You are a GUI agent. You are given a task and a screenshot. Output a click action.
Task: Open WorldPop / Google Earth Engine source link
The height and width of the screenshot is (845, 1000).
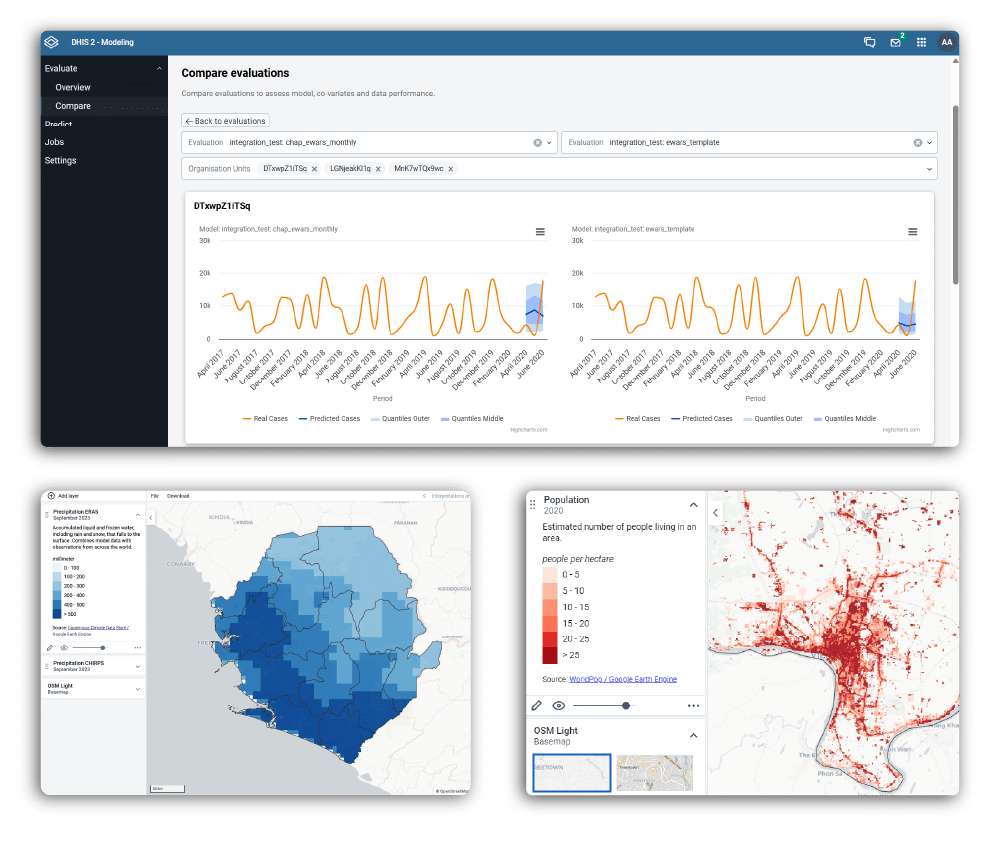tap(622, 679)
